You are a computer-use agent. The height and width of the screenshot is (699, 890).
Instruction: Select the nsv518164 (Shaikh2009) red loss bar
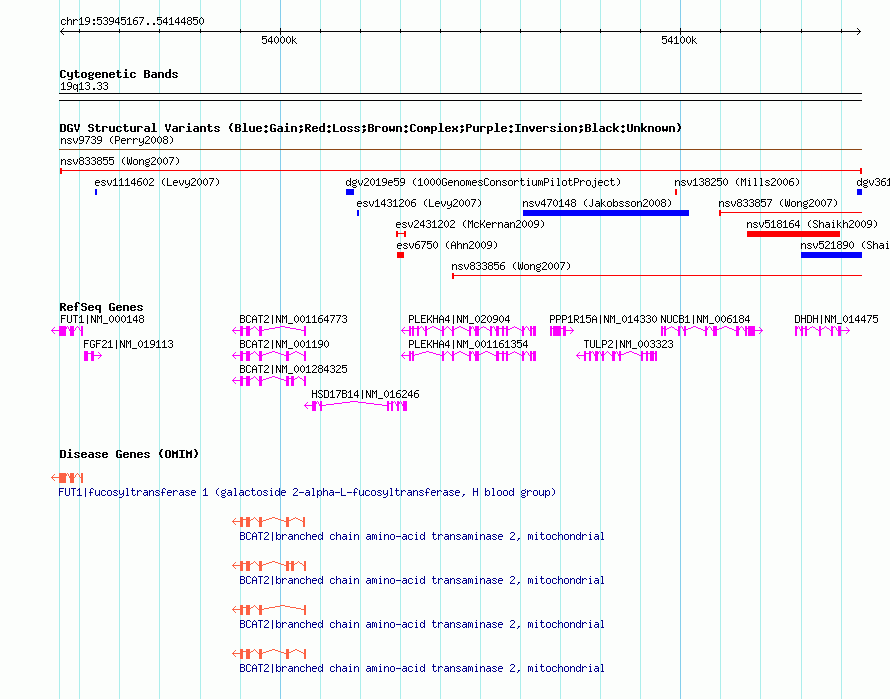point(793,234)
